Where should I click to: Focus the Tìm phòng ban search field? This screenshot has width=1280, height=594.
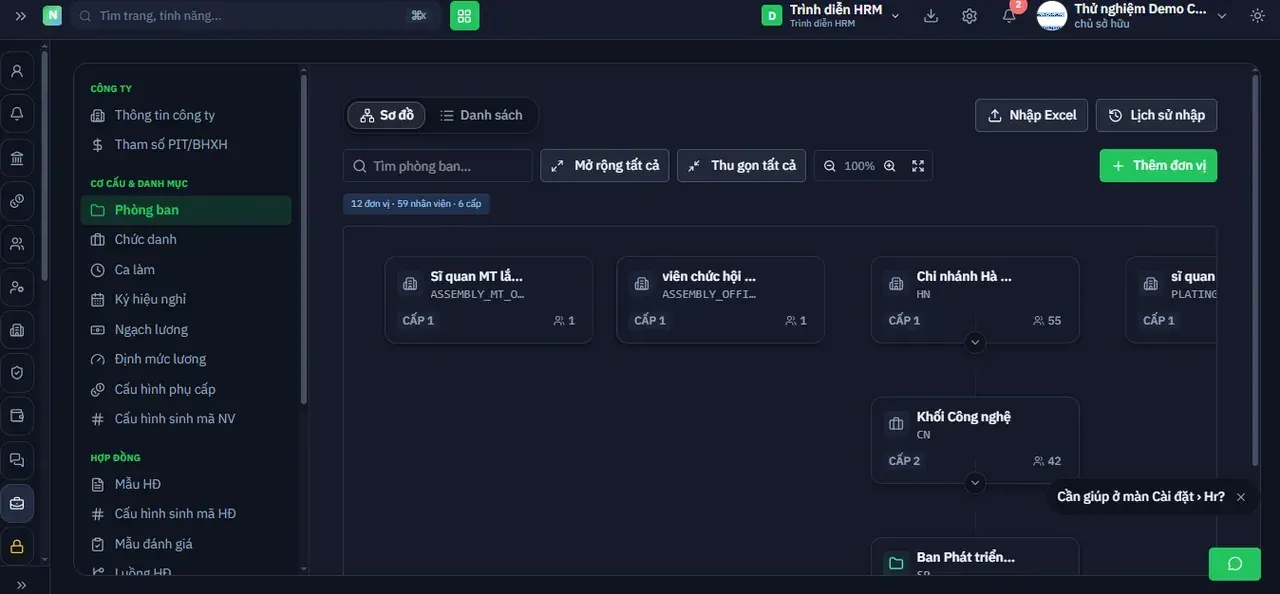(x=438, y=166)
